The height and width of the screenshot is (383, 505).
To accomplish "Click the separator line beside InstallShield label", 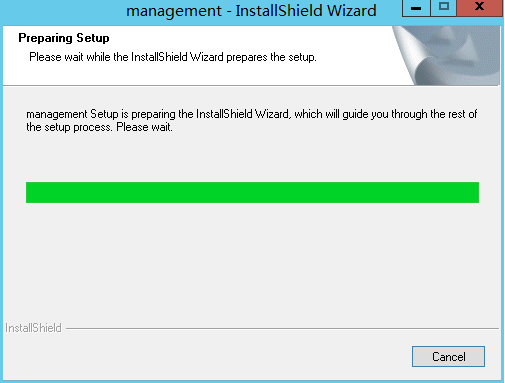I will click(282, 328).
